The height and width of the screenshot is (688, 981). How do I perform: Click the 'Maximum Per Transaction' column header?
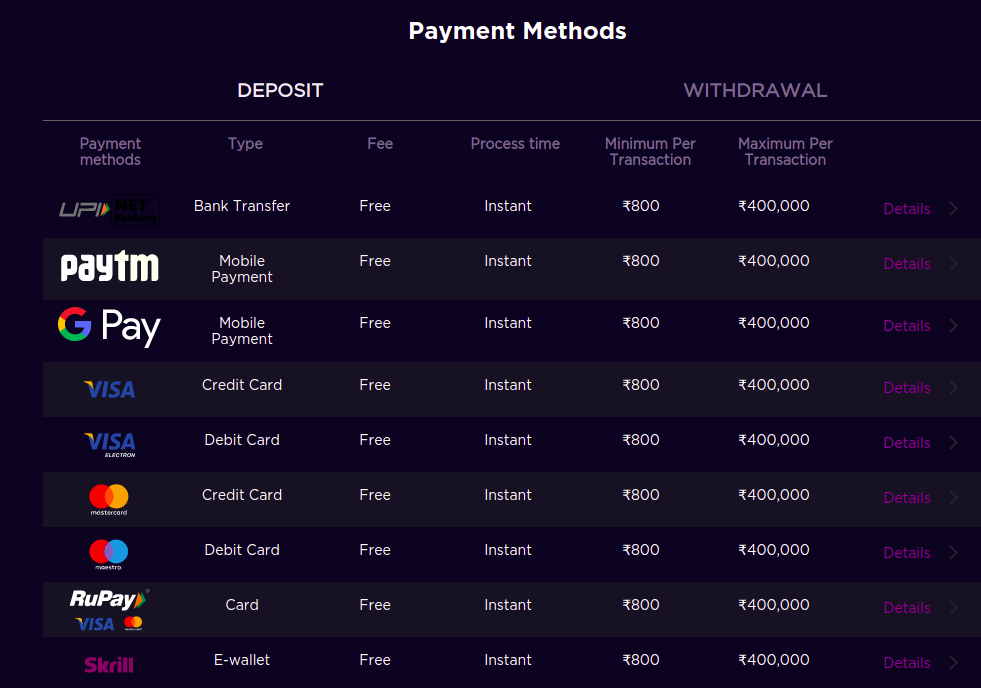[785, 151]
